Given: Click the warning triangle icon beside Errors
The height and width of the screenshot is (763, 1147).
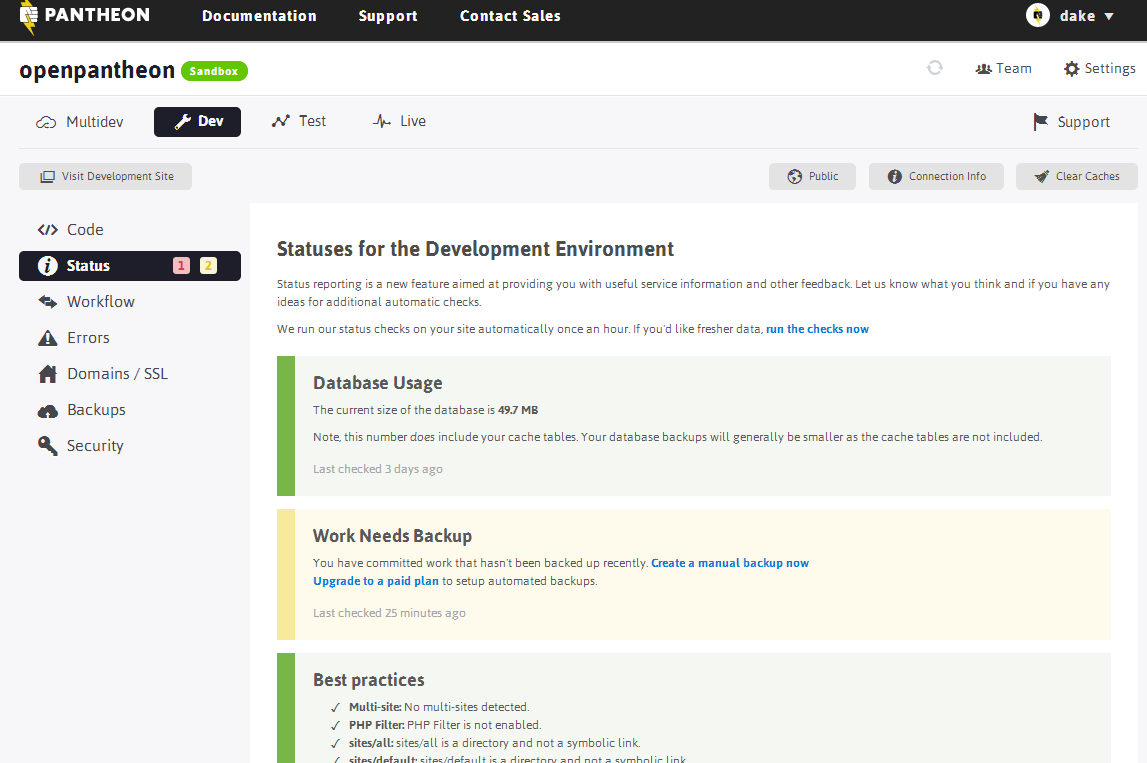Looking at the screenshot, I should 48,337.
